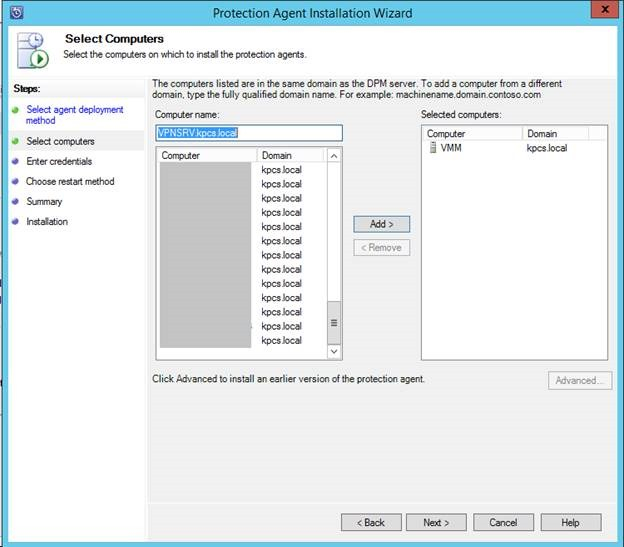Click into the Computer name text field
Screen dimensions: 624x547
[249, 132]
